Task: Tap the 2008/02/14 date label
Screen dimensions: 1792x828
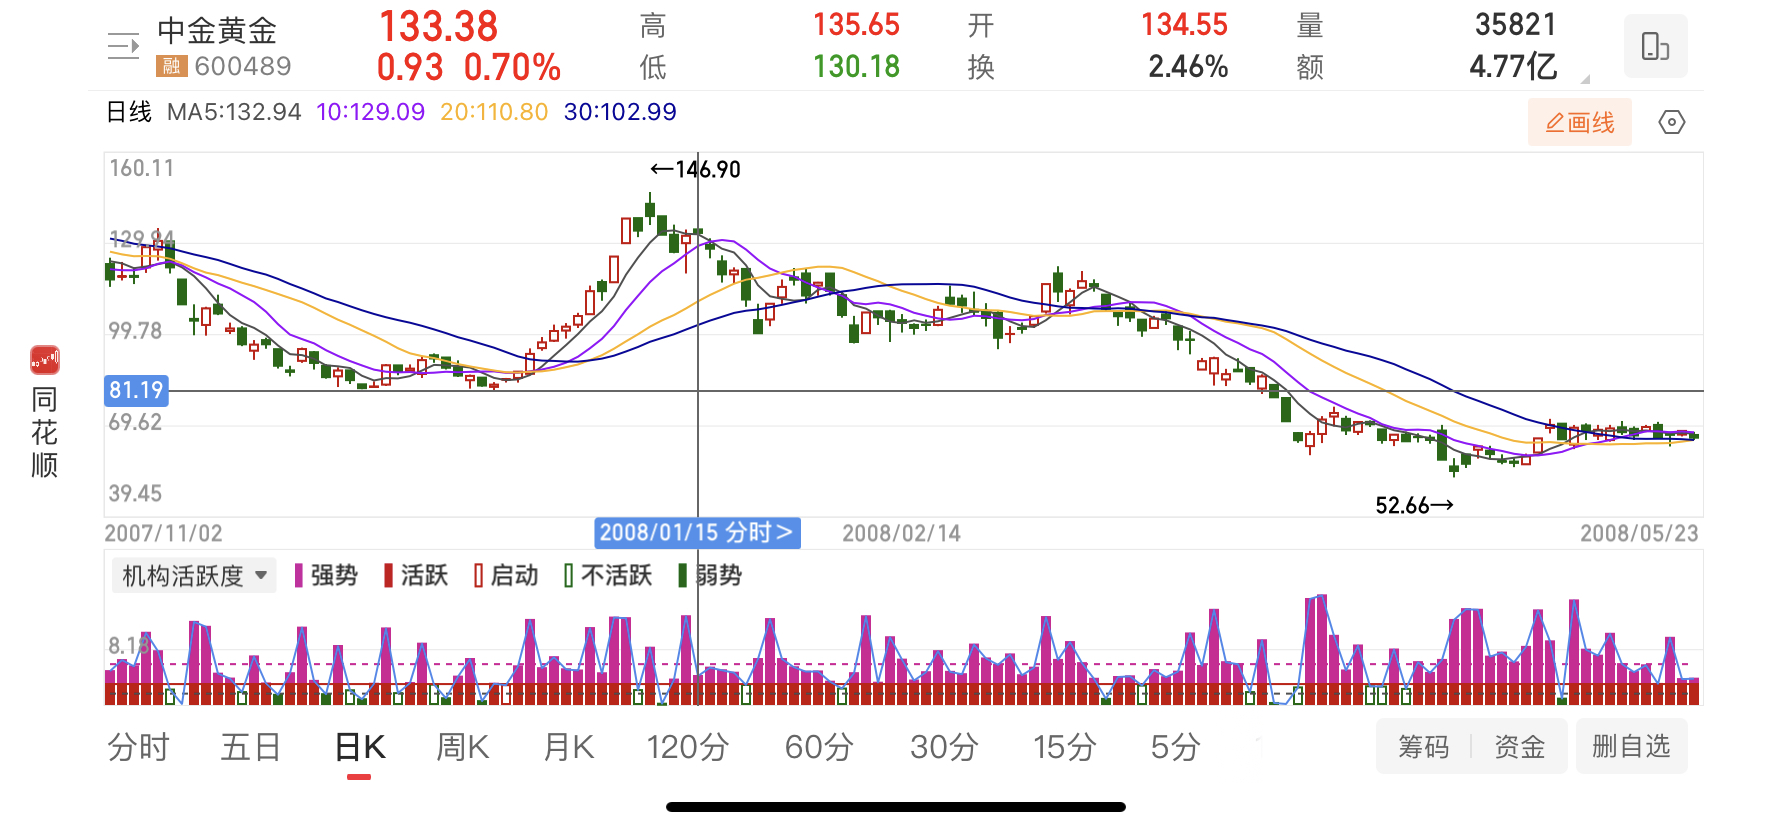Action: (x=901, y=533)
